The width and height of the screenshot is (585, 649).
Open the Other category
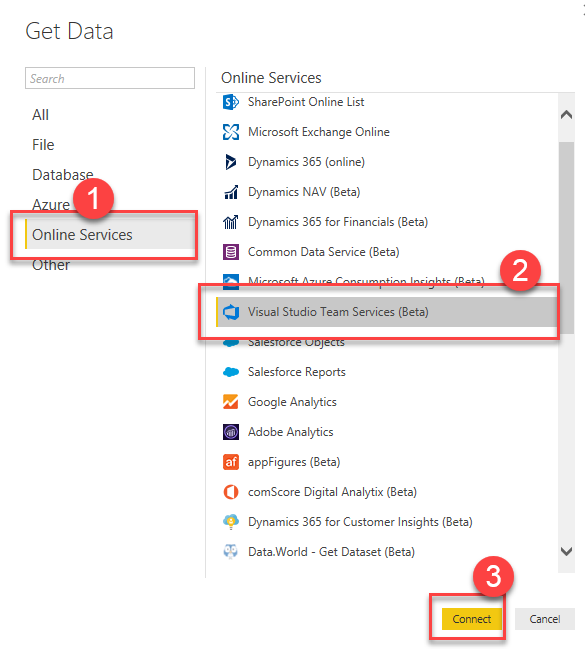tap(51, 265)
